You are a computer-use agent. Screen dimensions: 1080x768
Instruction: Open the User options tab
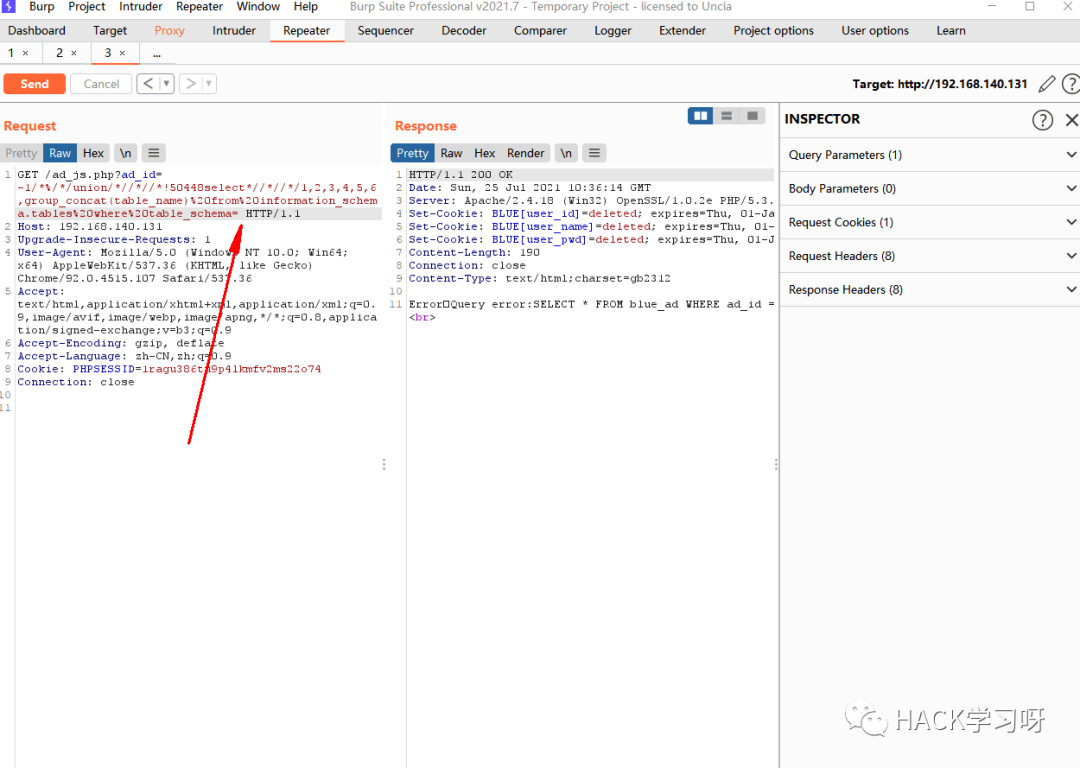click(875, 31)
